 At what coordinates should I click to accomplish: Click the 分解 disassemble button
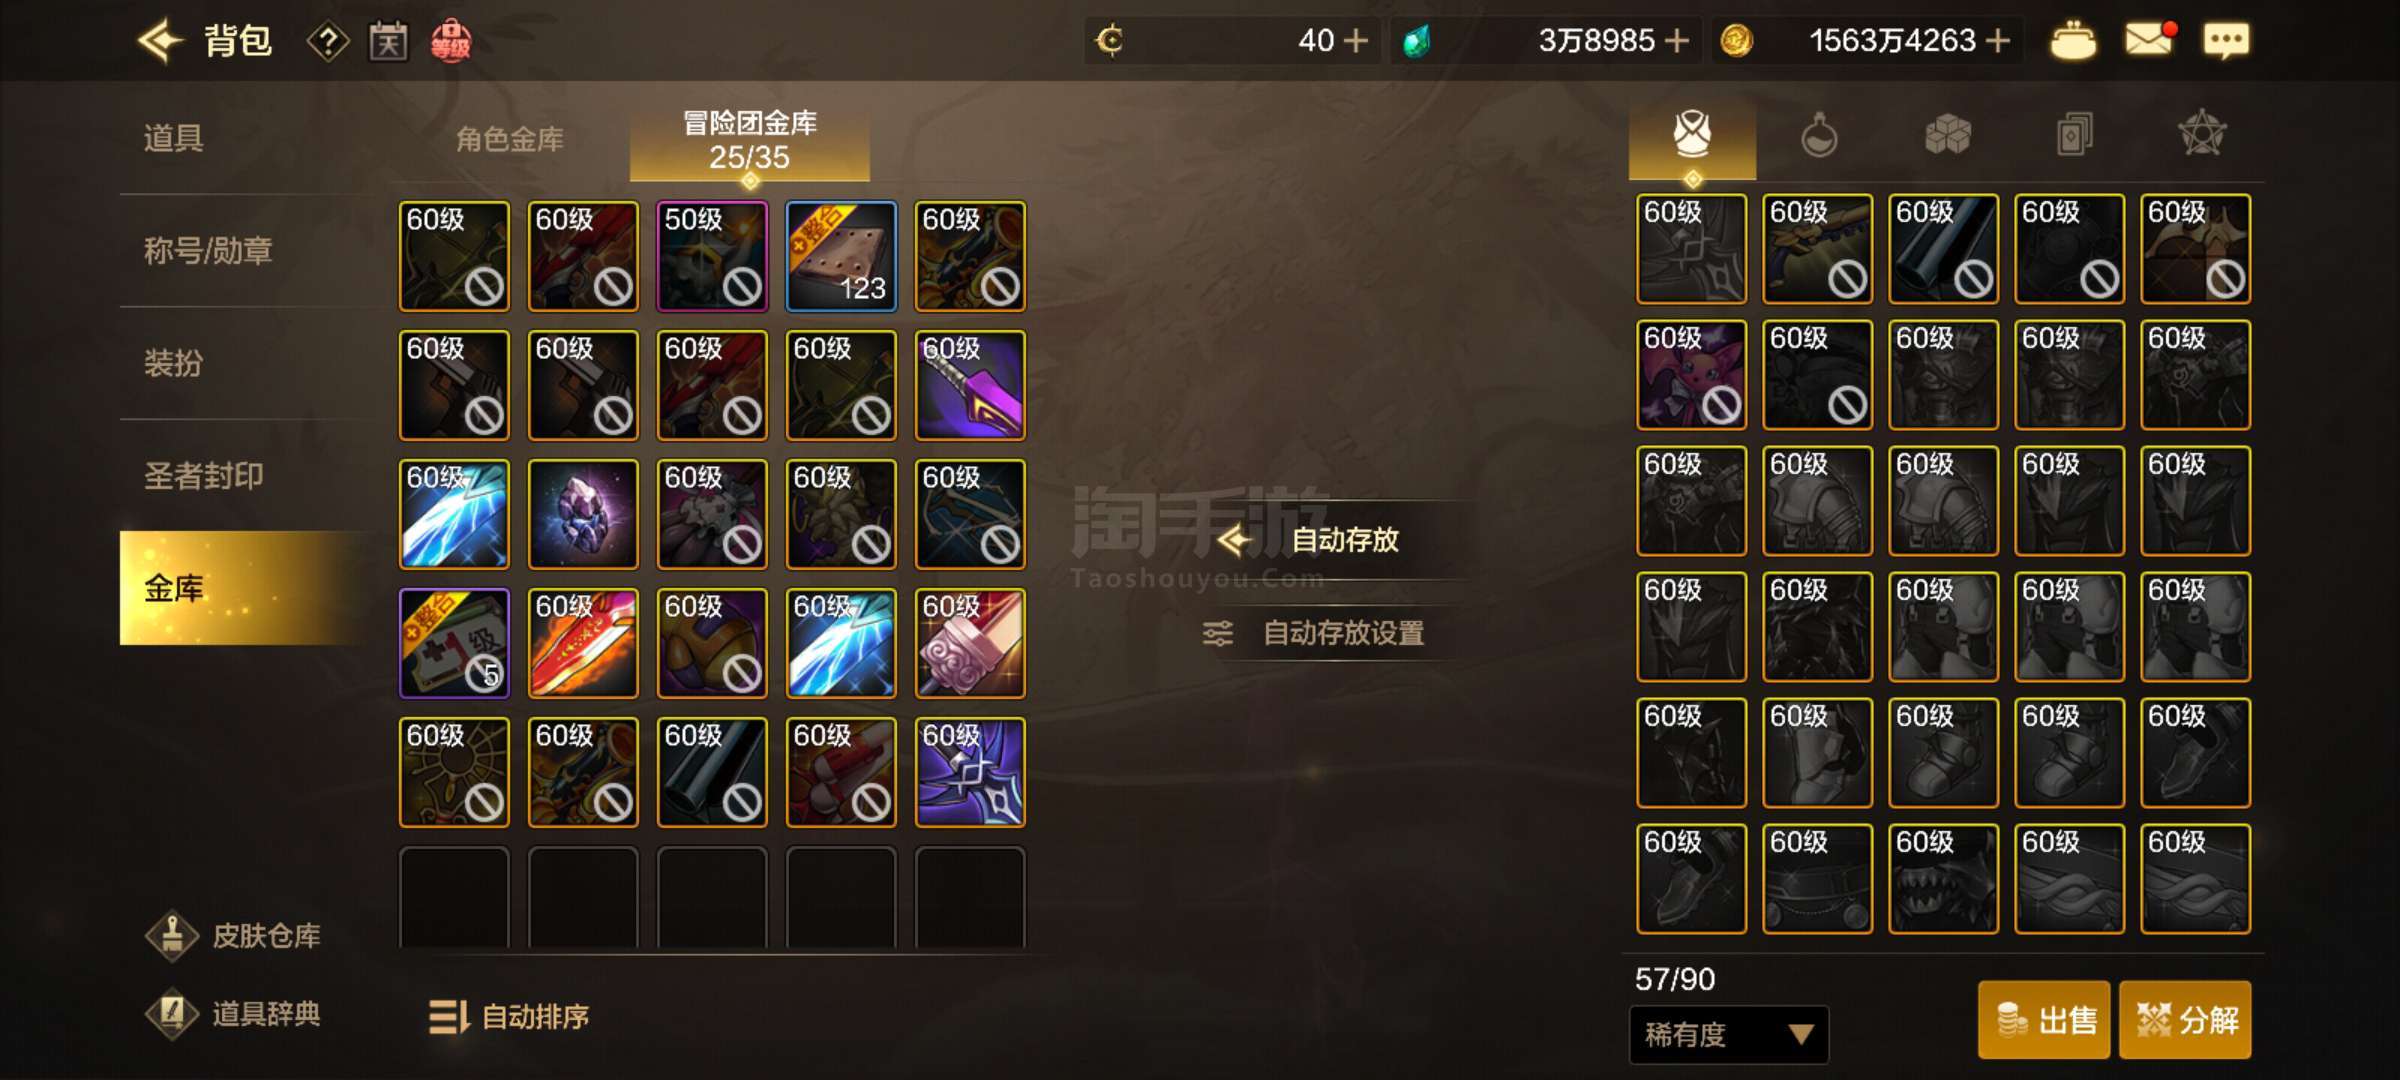click(x=2186, y=1020)
